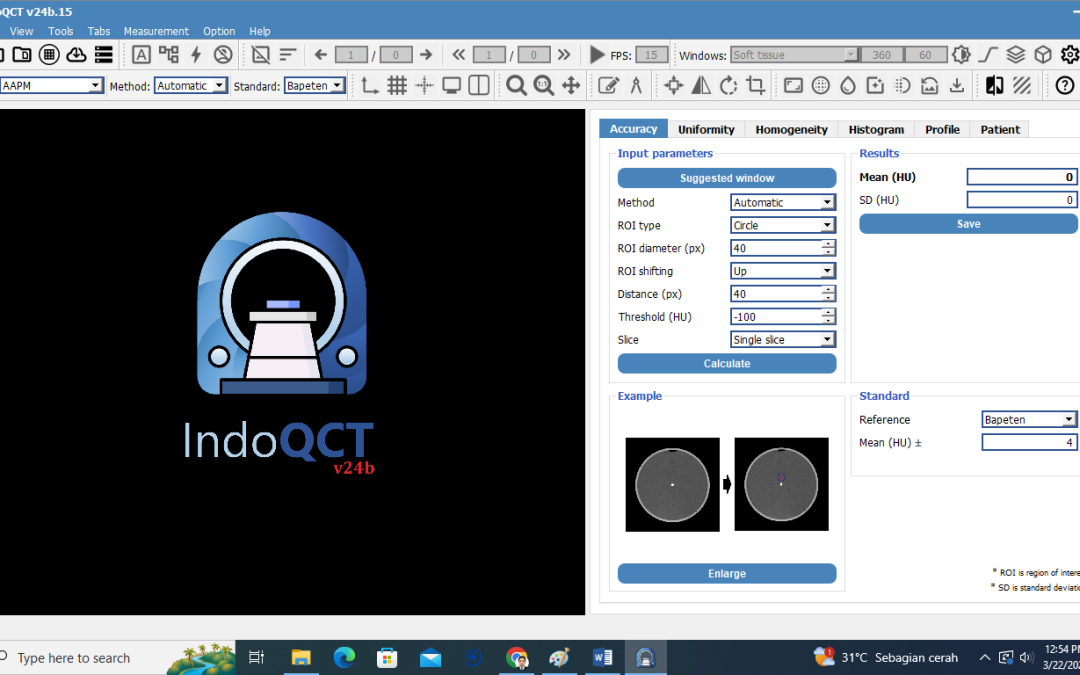Open Help via the question mark icon
Screen dimensions: 1080x675
coord(1065,85)
